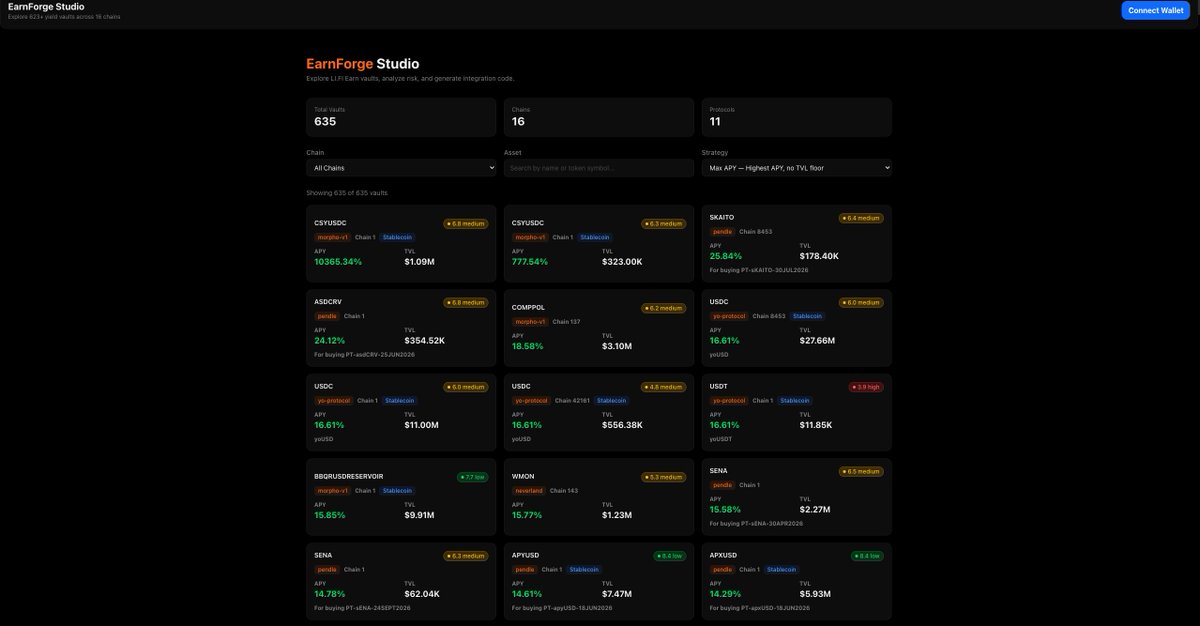The width and height of the screenshot is (1200, 626).
Task: Click the Stablecoin tag on the APXUSD card
Action: [783, 569]
